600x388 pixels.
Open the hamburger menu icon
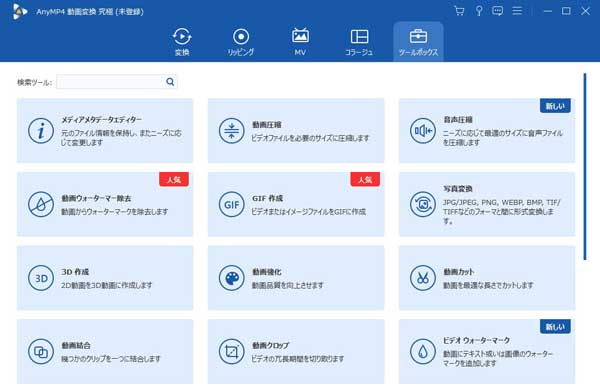pyautogui.click(x=517, y=11)
